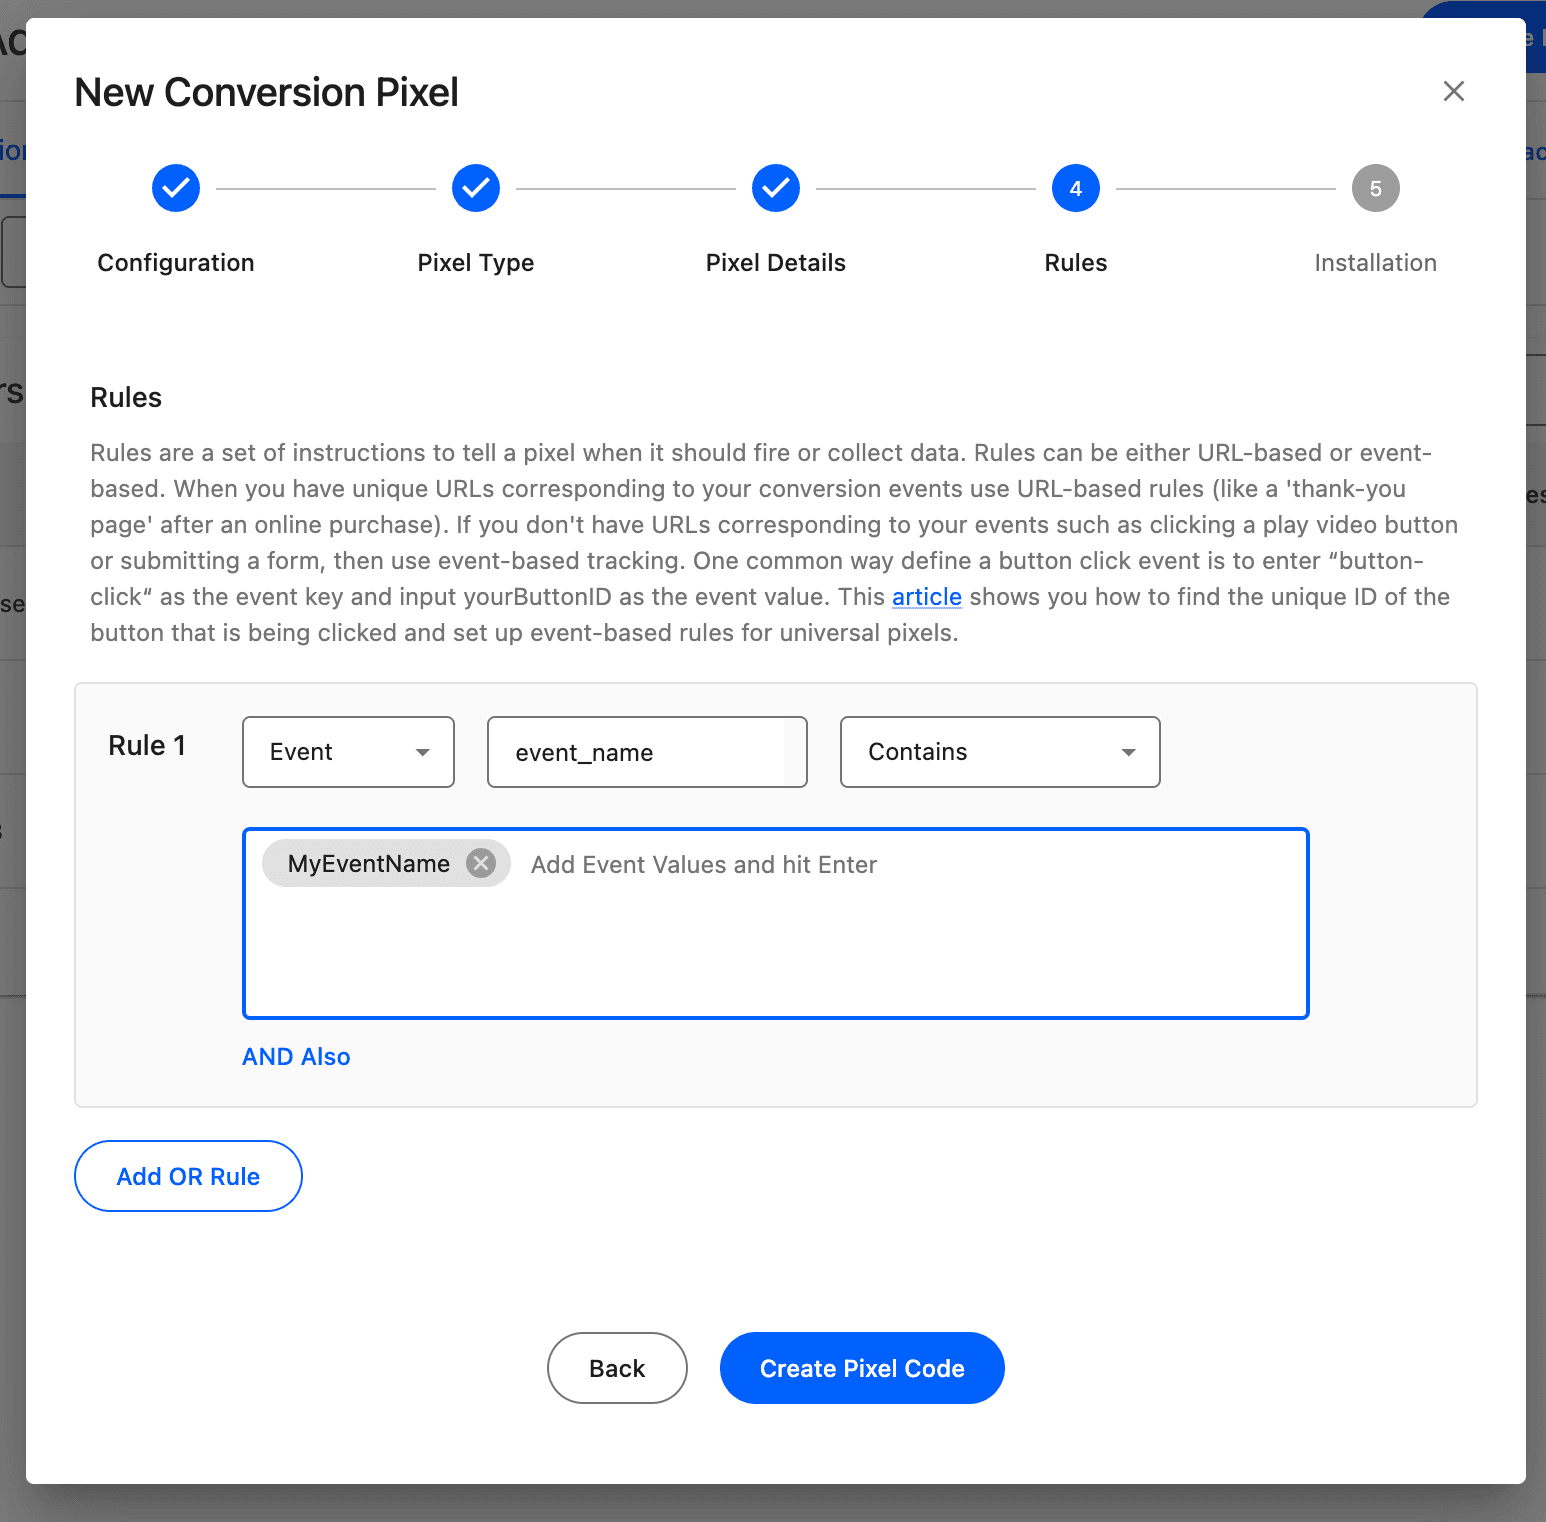The height and width of the screenshot is (1522, 1546).
Task: Select the Configuration step label
Action: tap(176, 263)
